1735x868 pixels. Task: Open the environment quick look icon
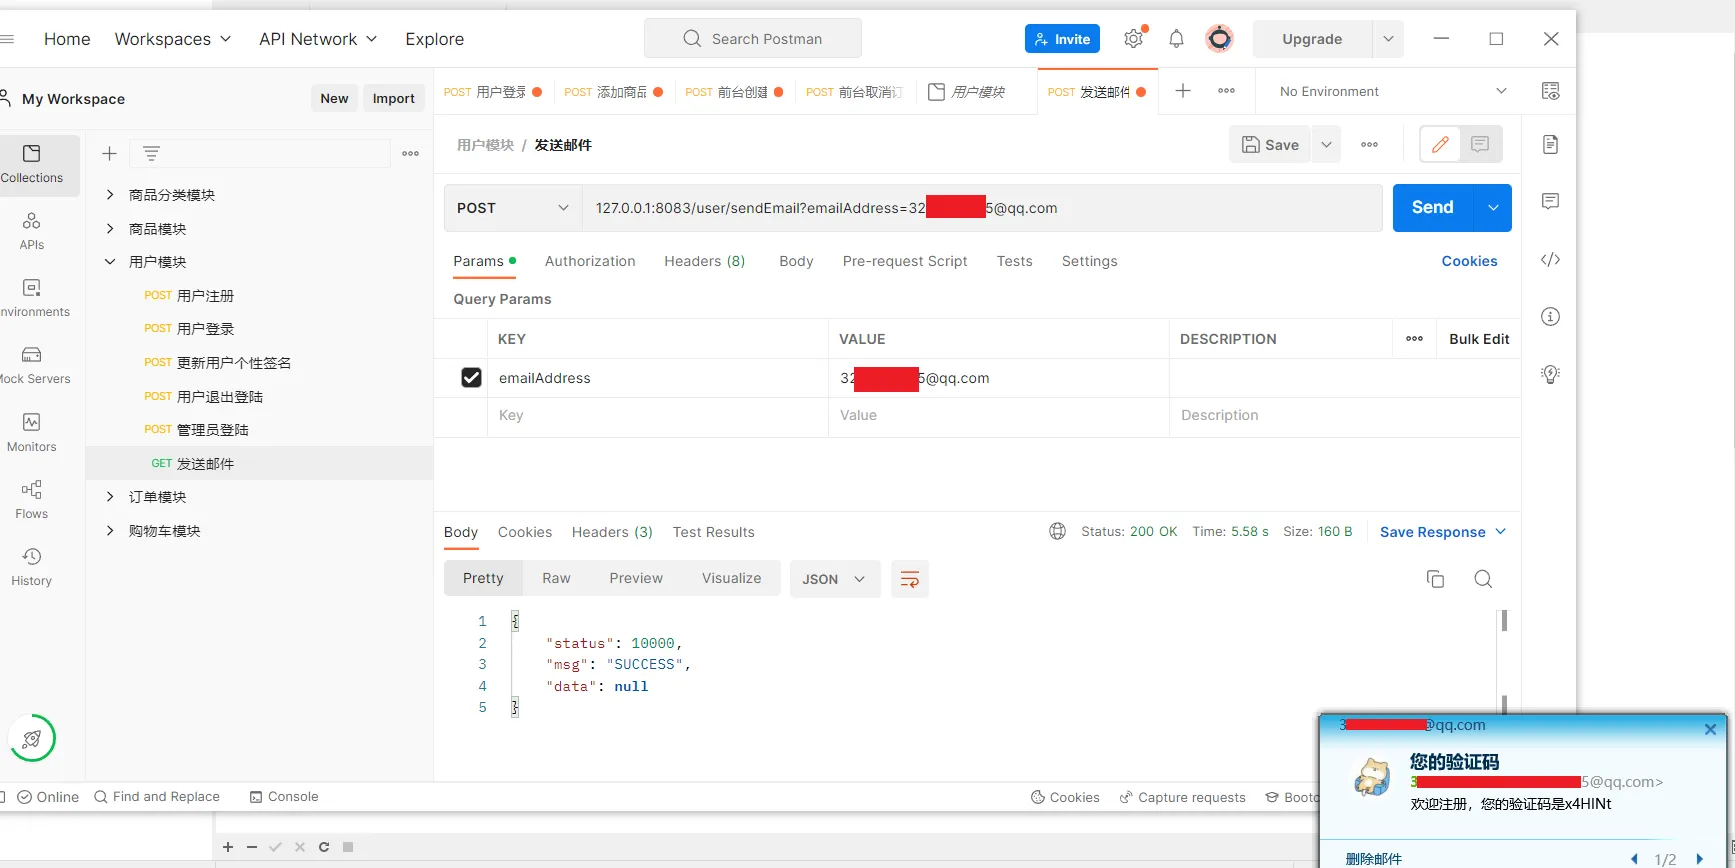pyautogui.click(x=1550, y=91)
